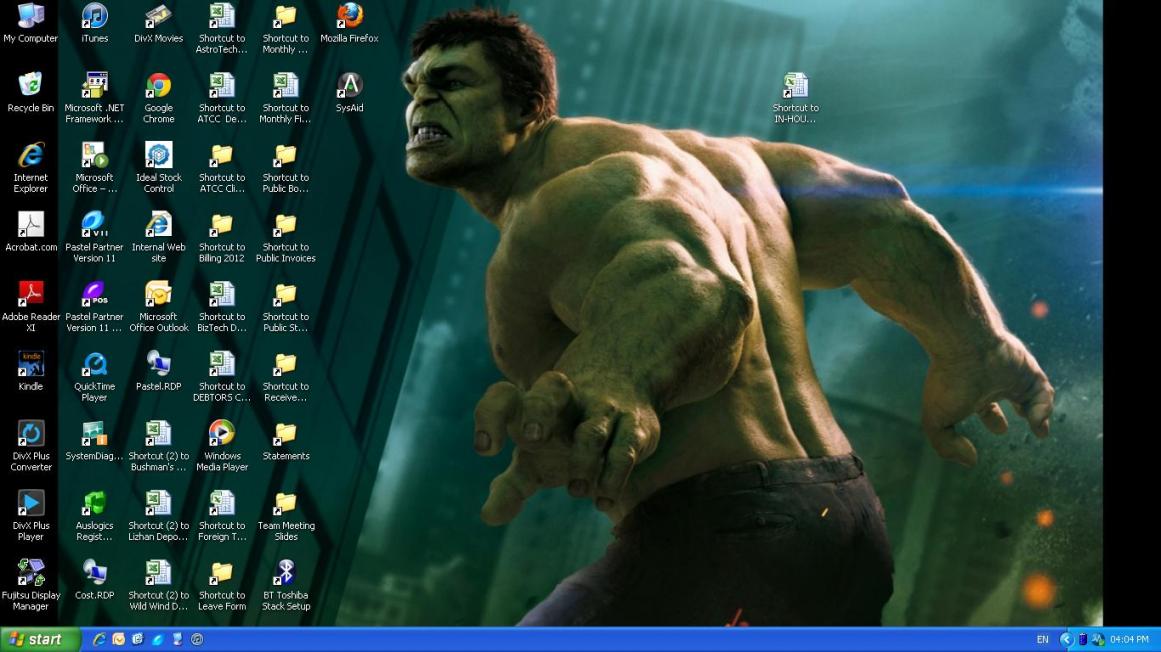Select the Mozilla Firefox desktop icon
Viewport: 1161px width, 652px height.
click(x=349, y=16)
